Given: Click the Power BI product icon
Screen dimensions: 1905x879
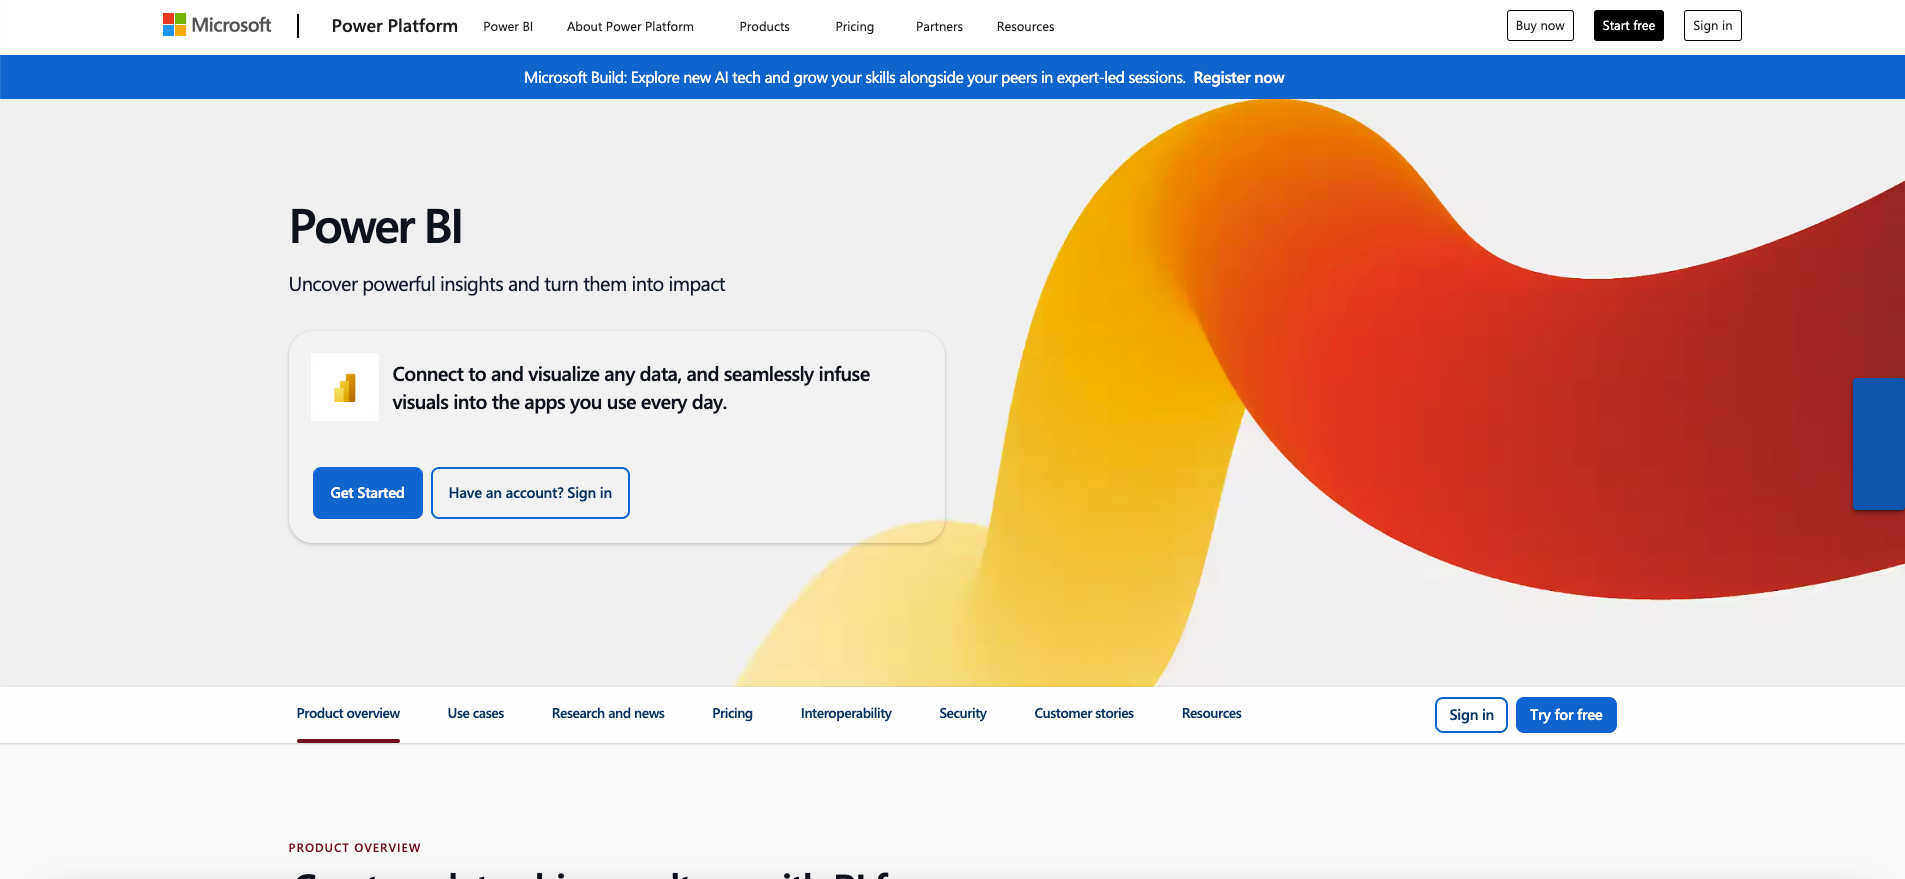Looking at the screenshot, I should click(345, 387).
